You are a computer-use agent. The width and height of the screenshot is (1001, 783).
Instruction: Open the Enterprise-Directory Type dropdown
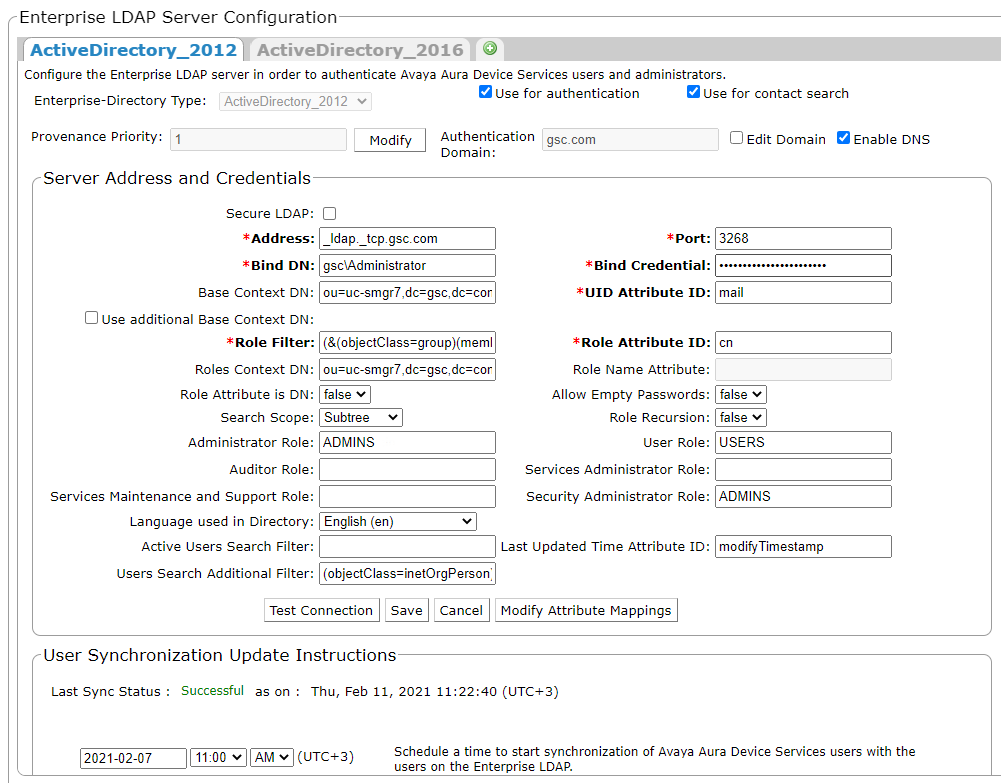(295, 101)
